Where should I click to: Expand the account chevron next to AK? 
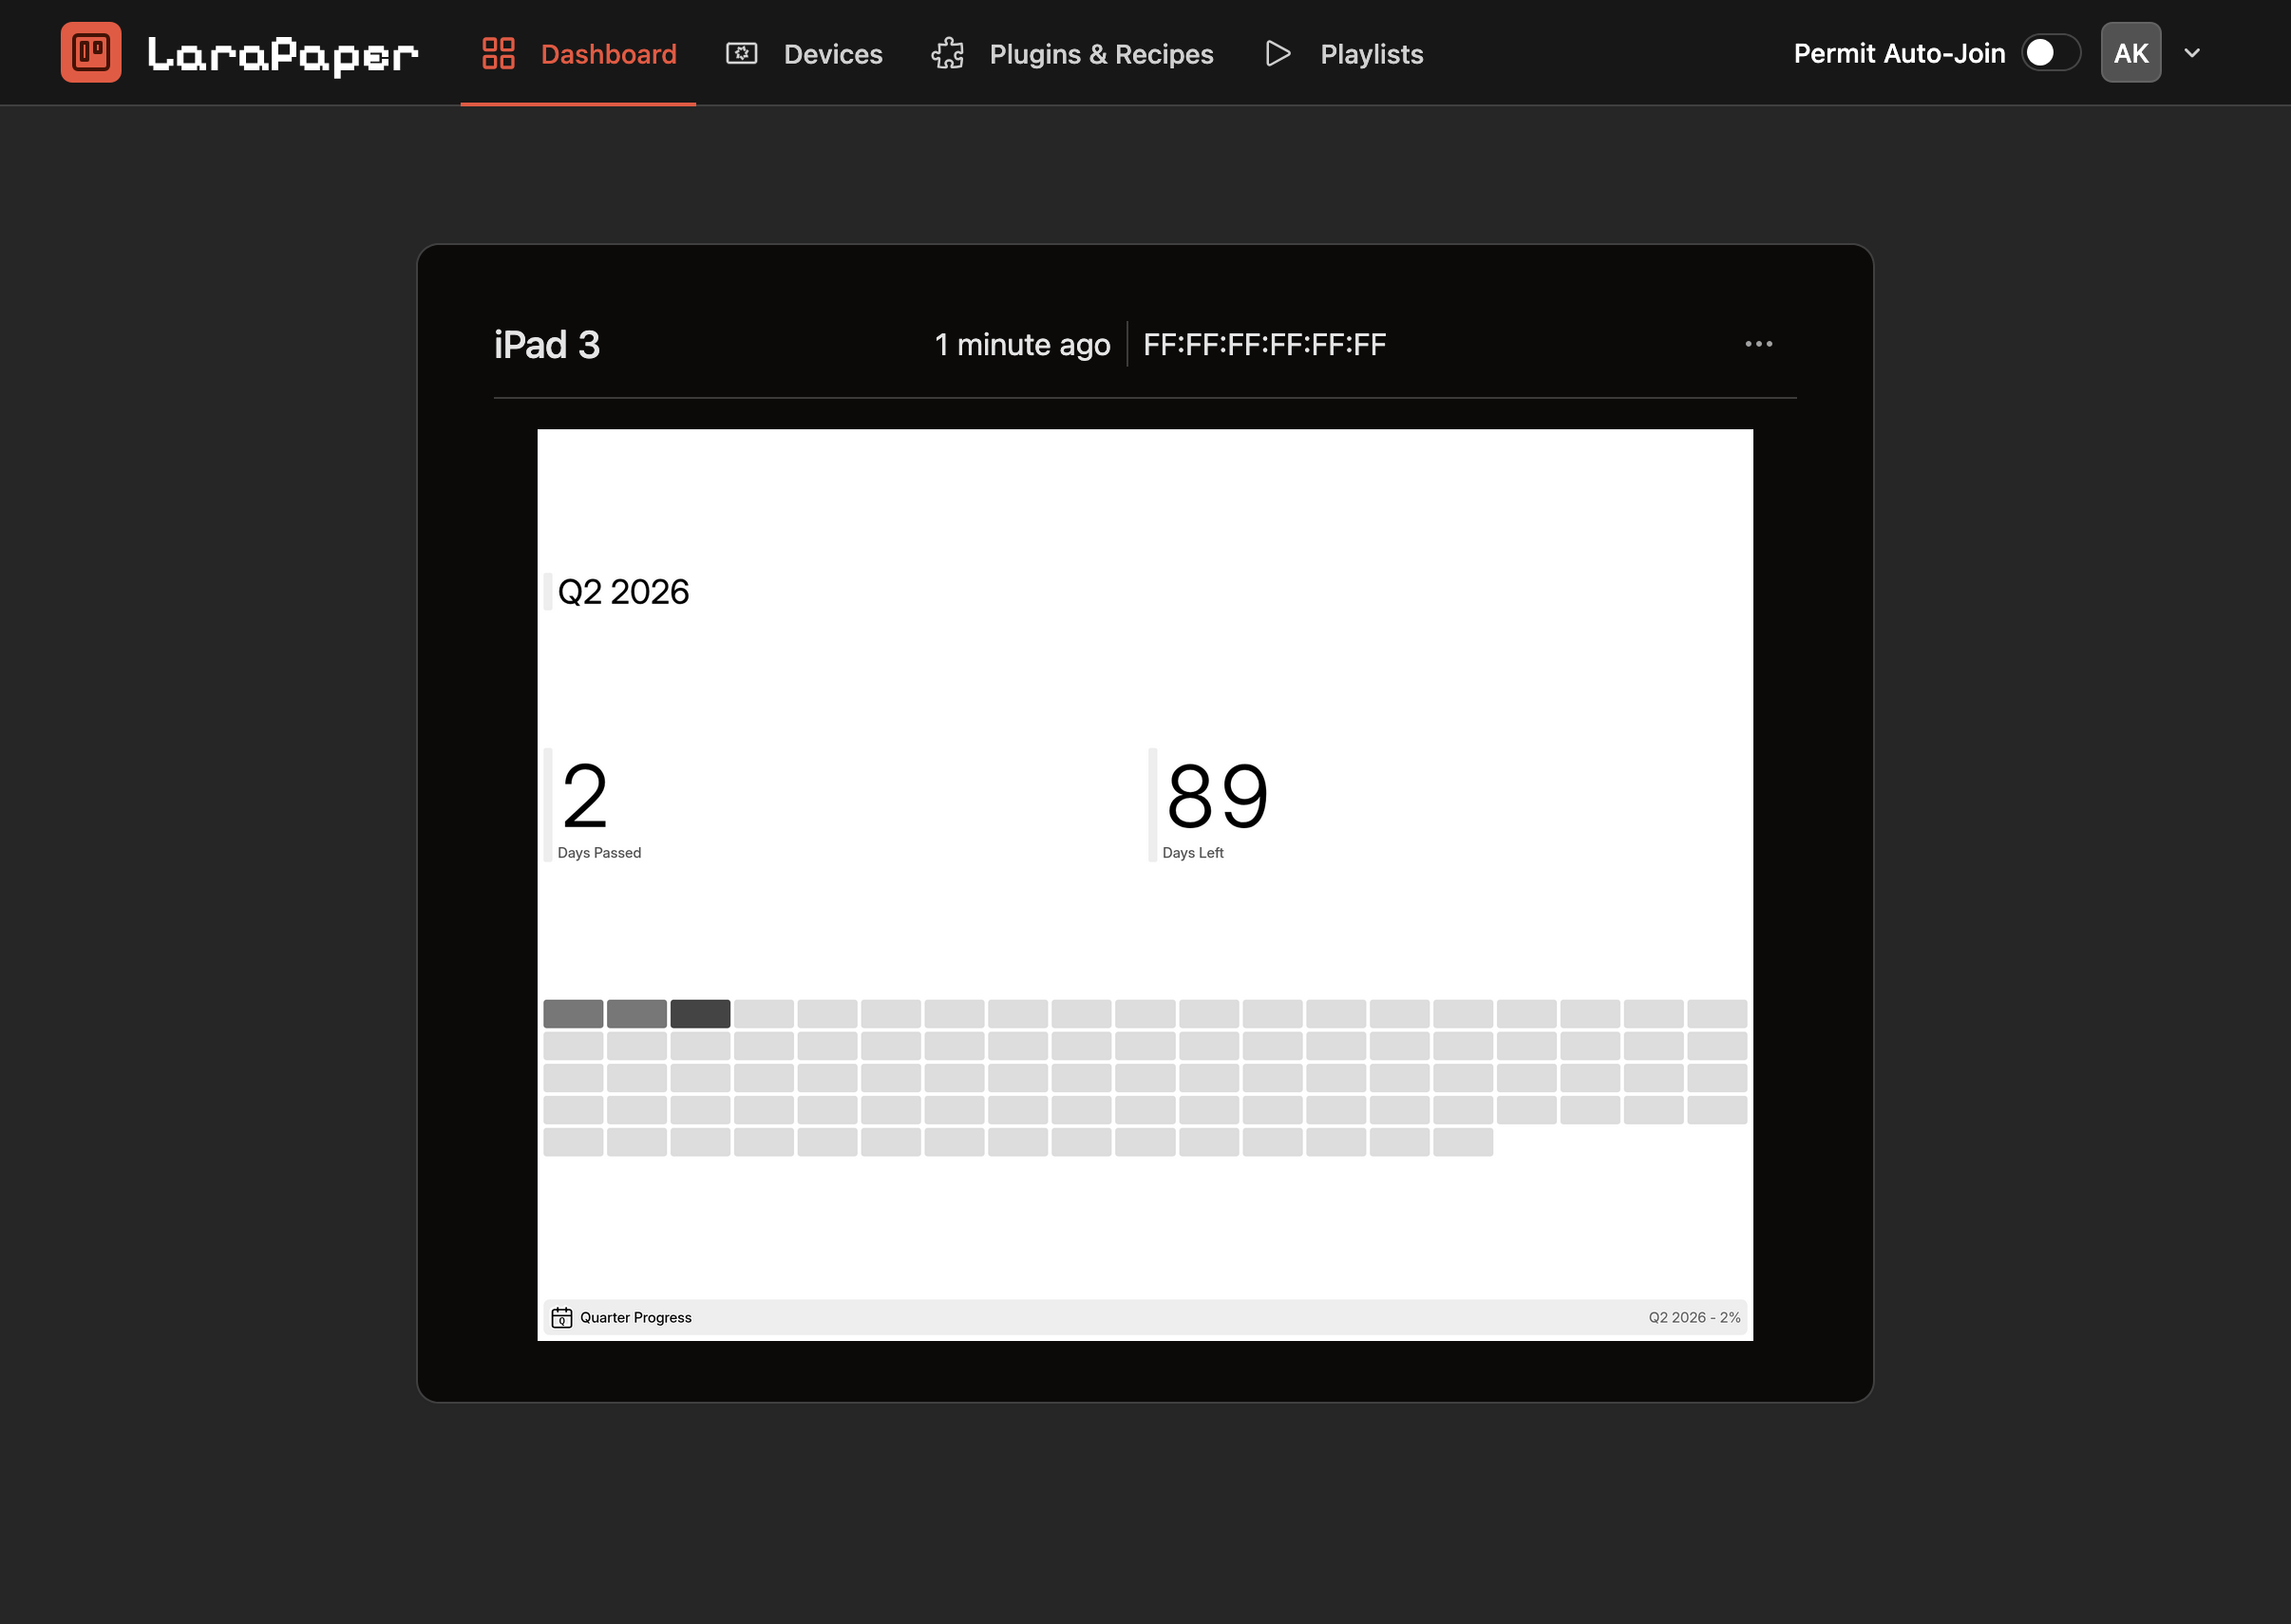pyautogui.click(x=2192, y=52)
